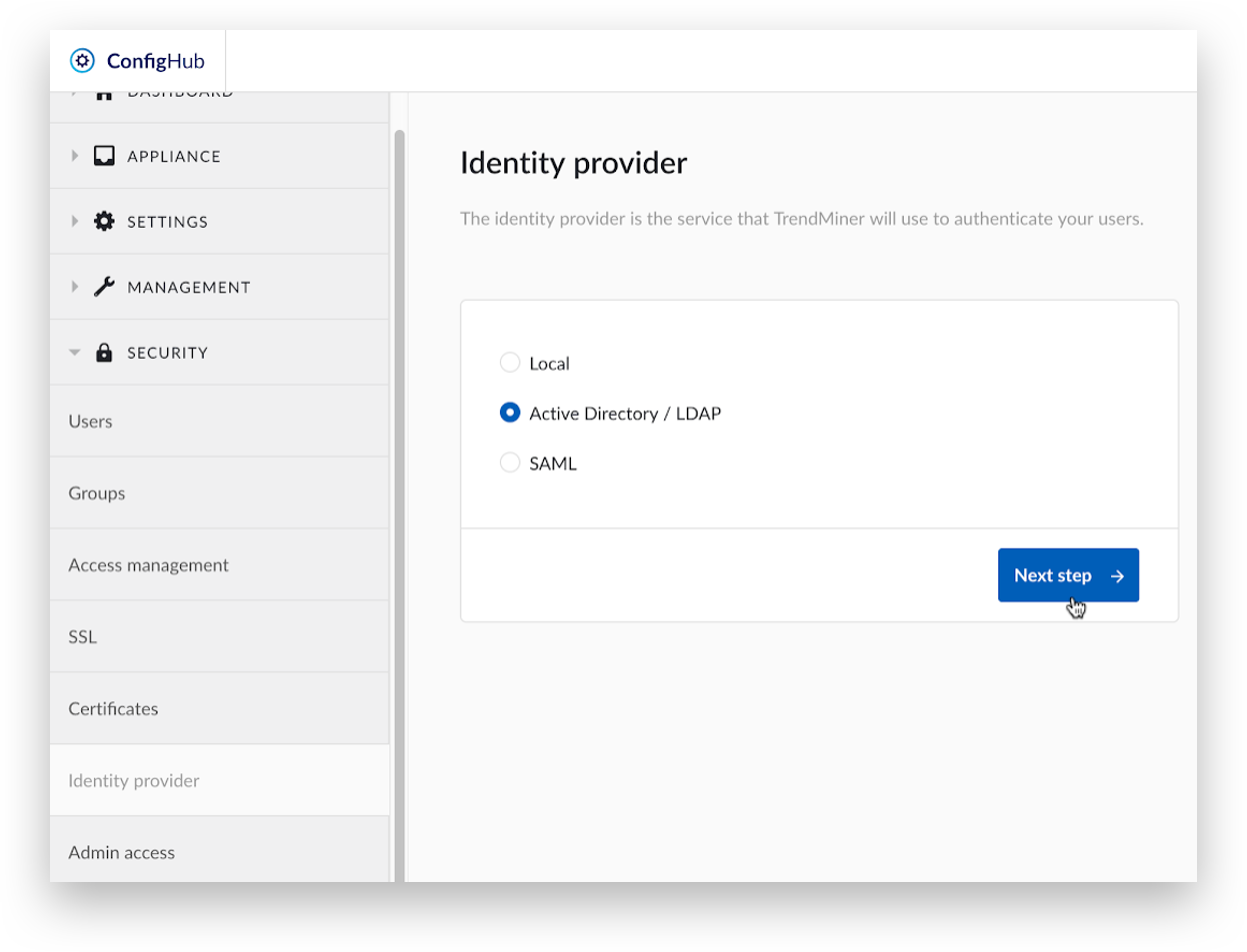Open the Users menu item
Screen dimensions: 1247x952
click(219, 421)
